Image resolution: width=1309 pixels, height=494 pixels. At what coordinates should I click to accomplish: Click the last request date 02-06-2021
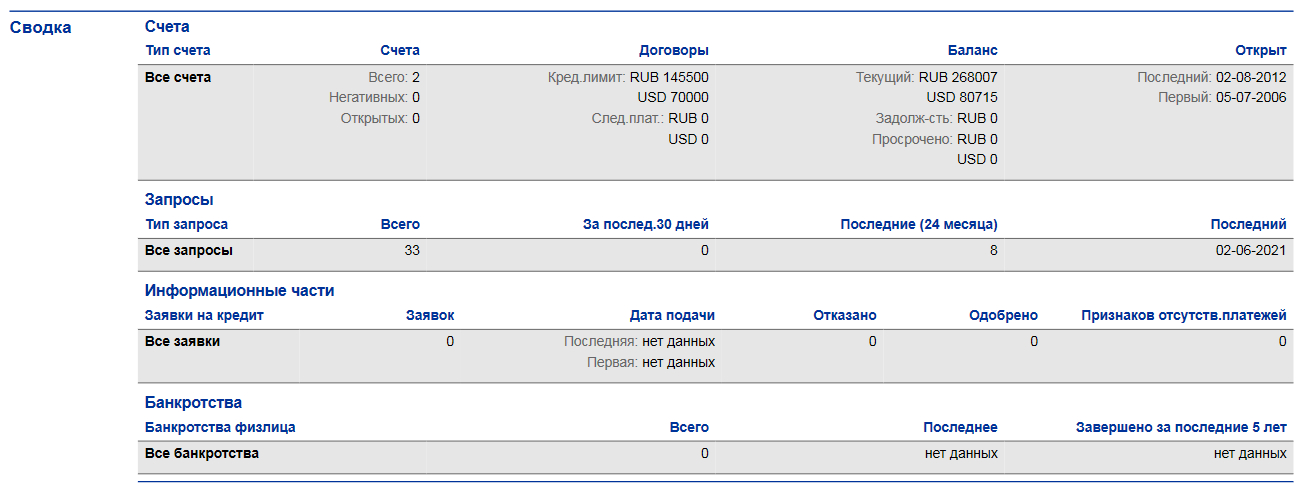(x=1250, y=250)
